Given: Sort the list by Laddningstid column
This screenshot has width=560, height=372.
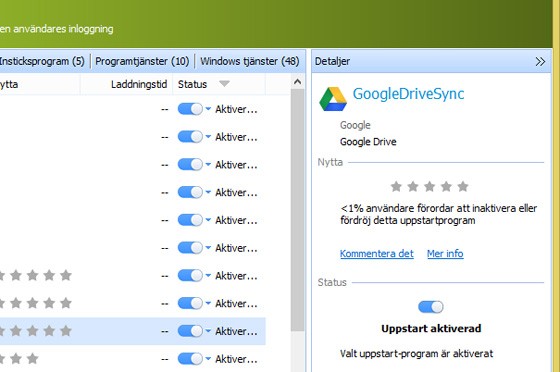Looking at the screenshot, I should click(139, 84).
